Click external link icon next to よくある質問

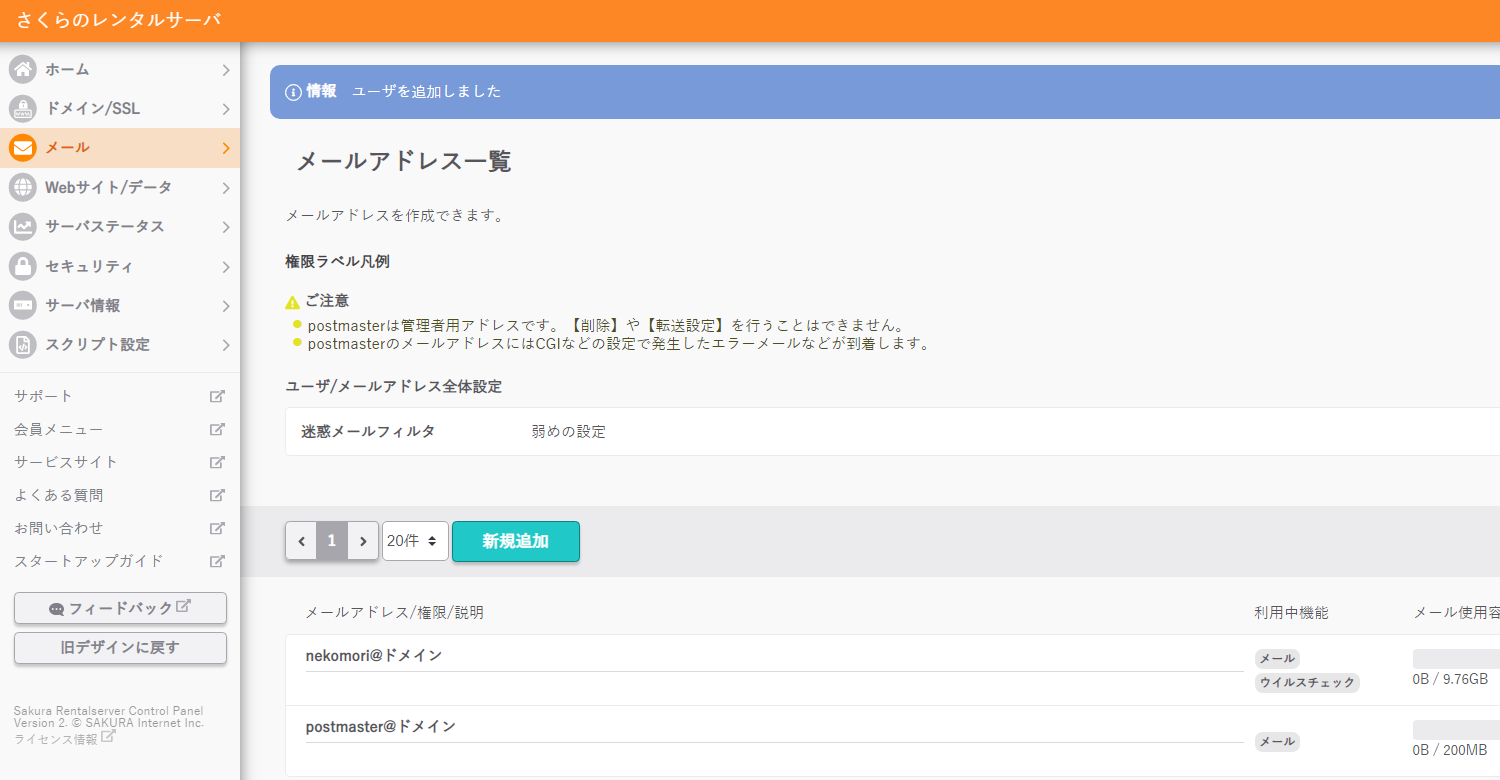[x=217, y=495]
